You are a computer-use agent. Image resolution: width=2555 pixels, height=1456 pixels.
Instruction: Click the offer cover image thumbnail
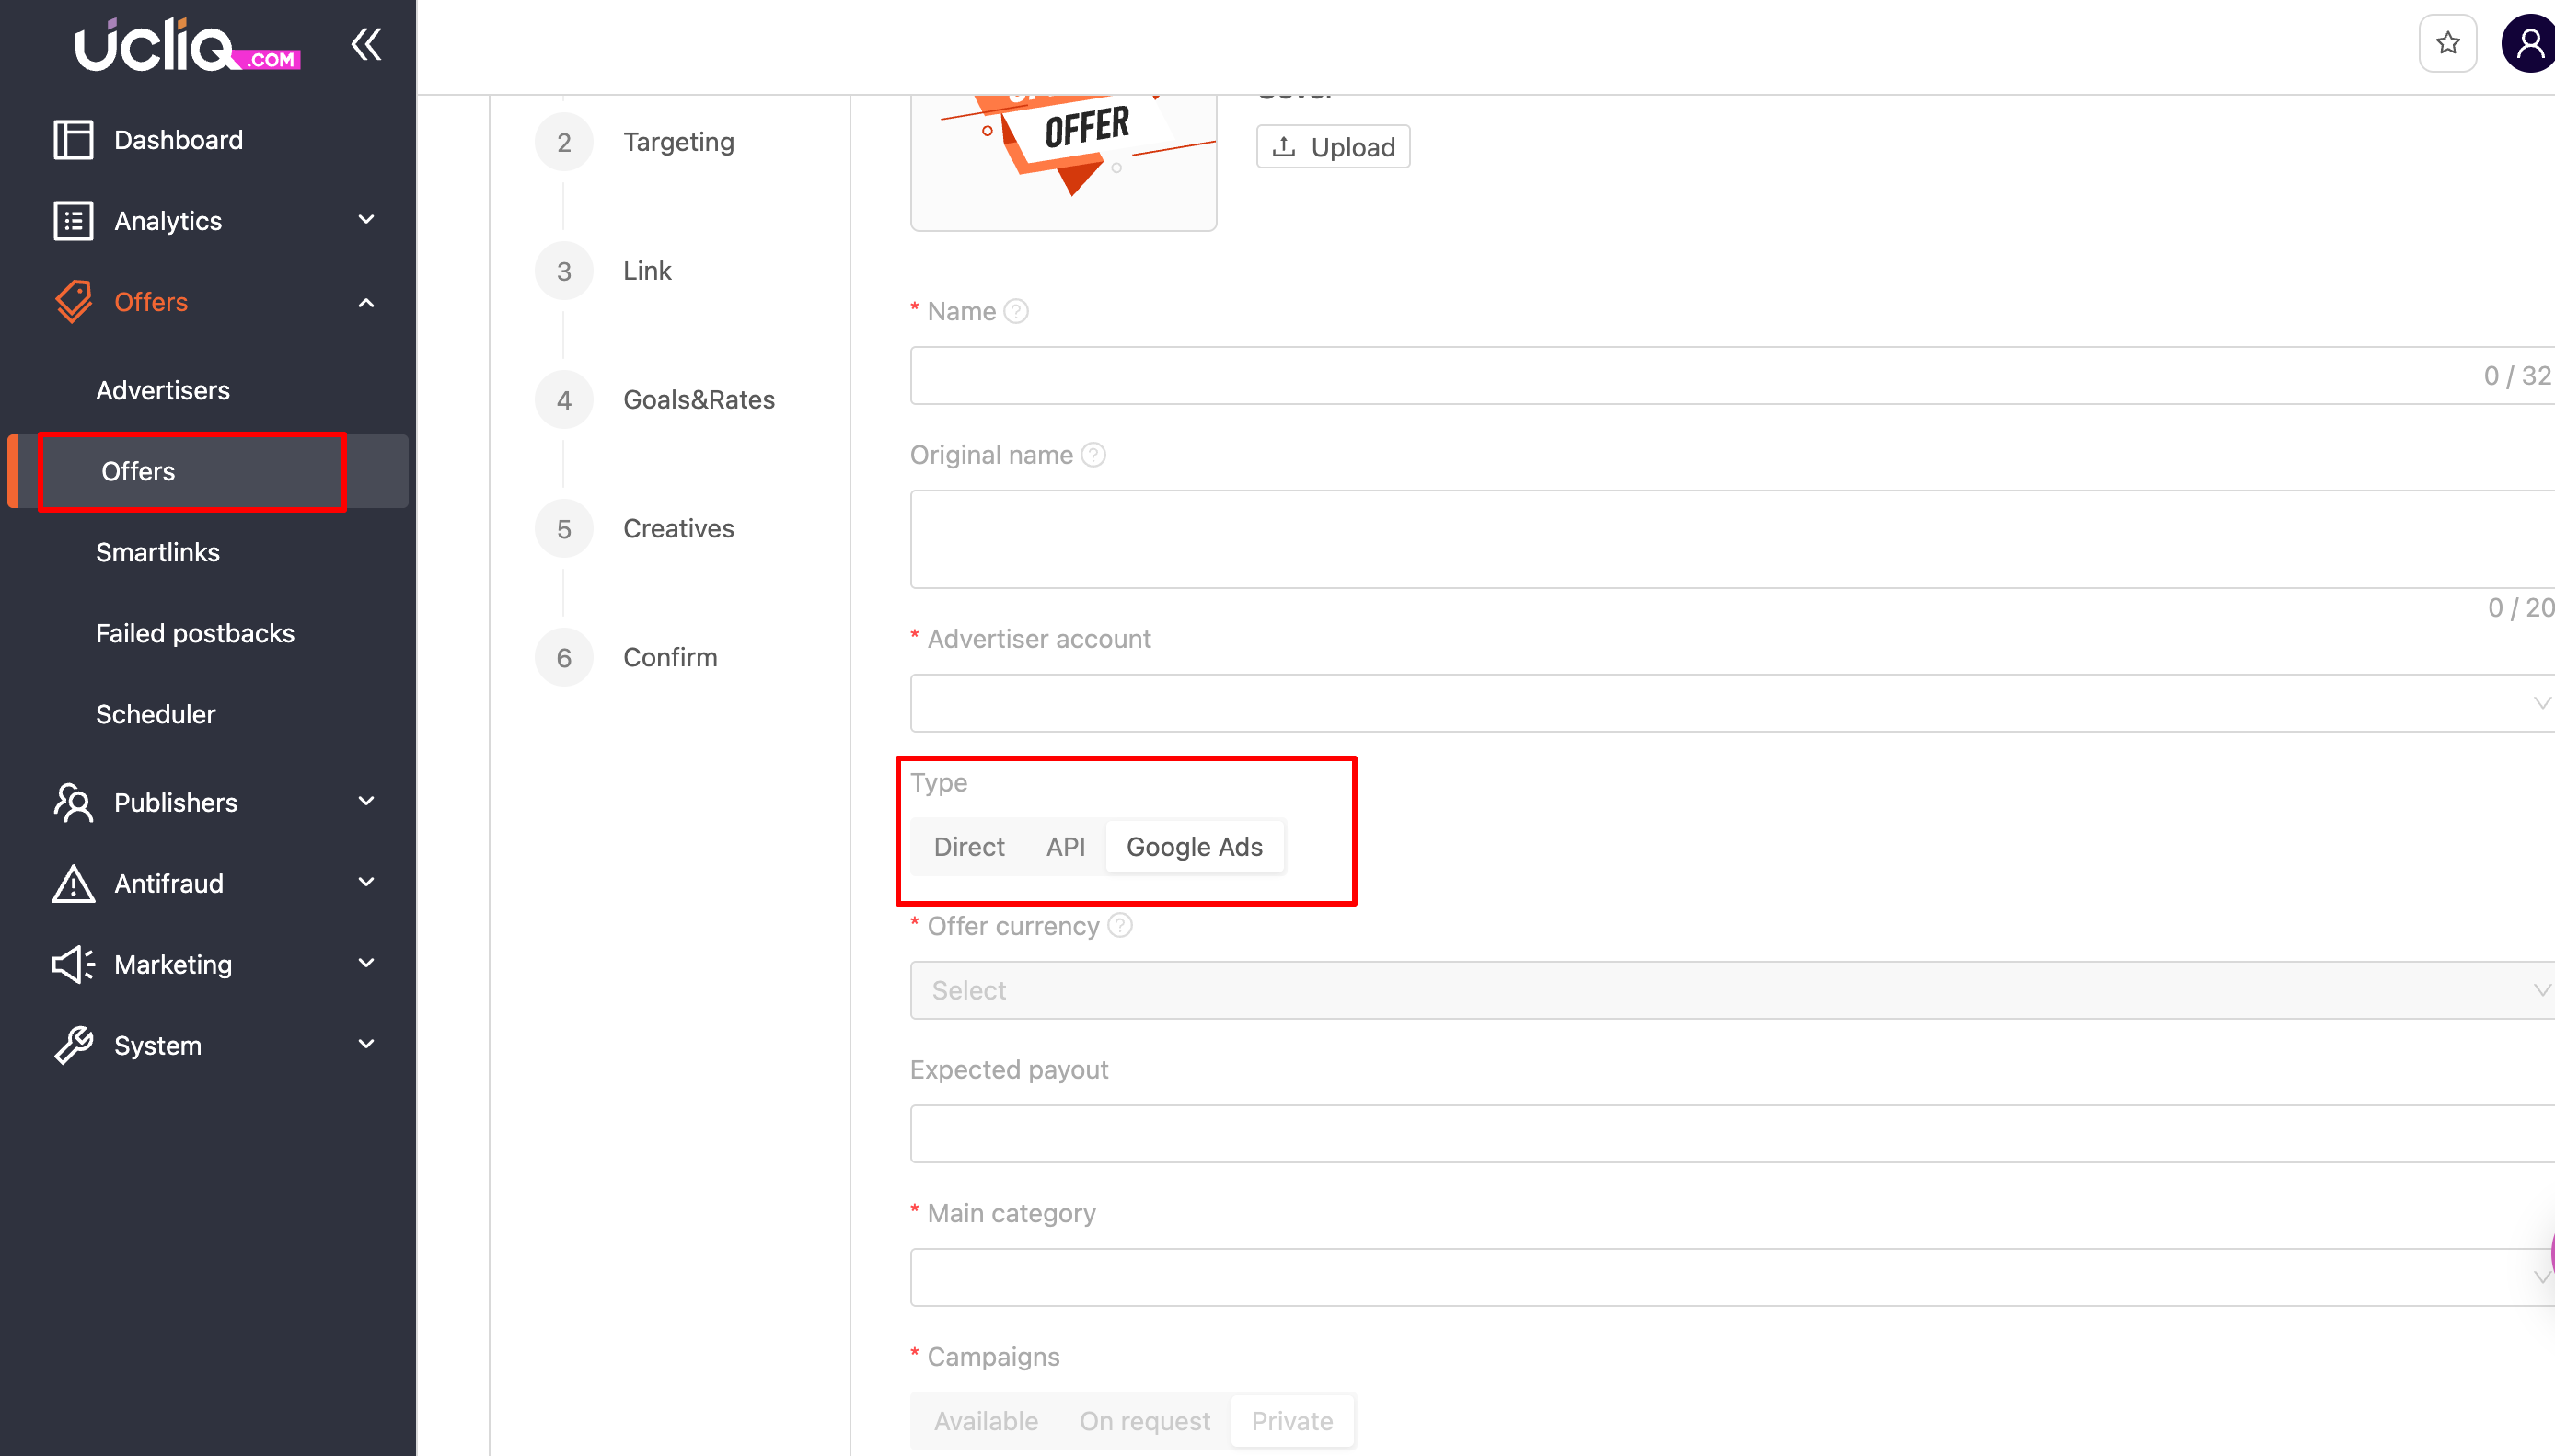1063,160
